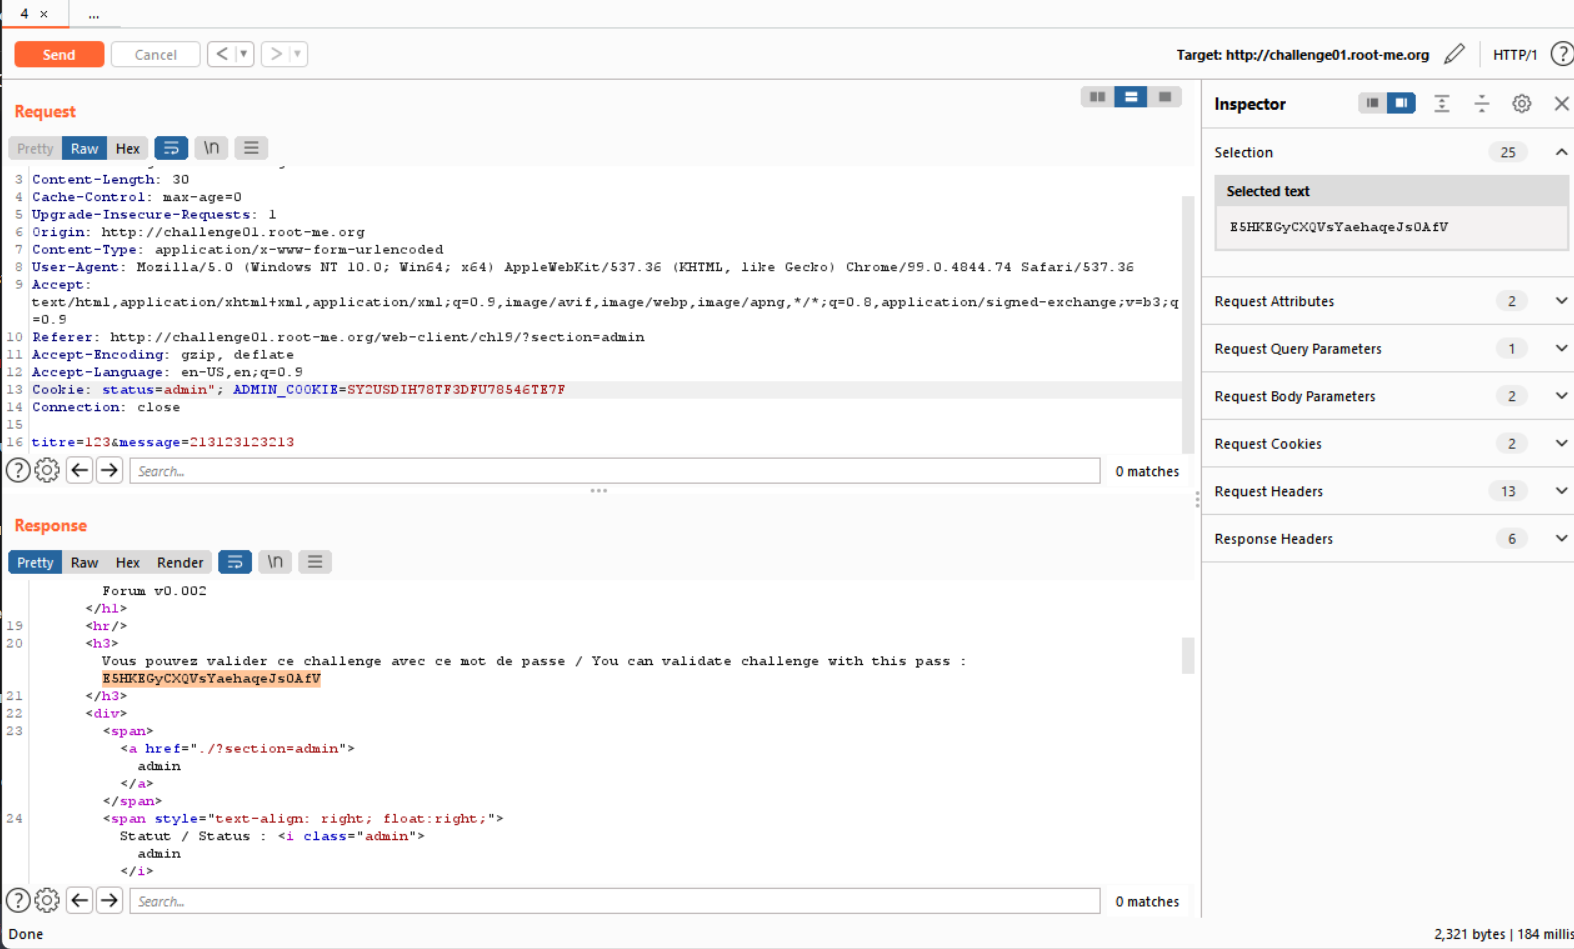Collapse the Selection section
The height and width of the screenshot is (949, 1574).
1561,152
